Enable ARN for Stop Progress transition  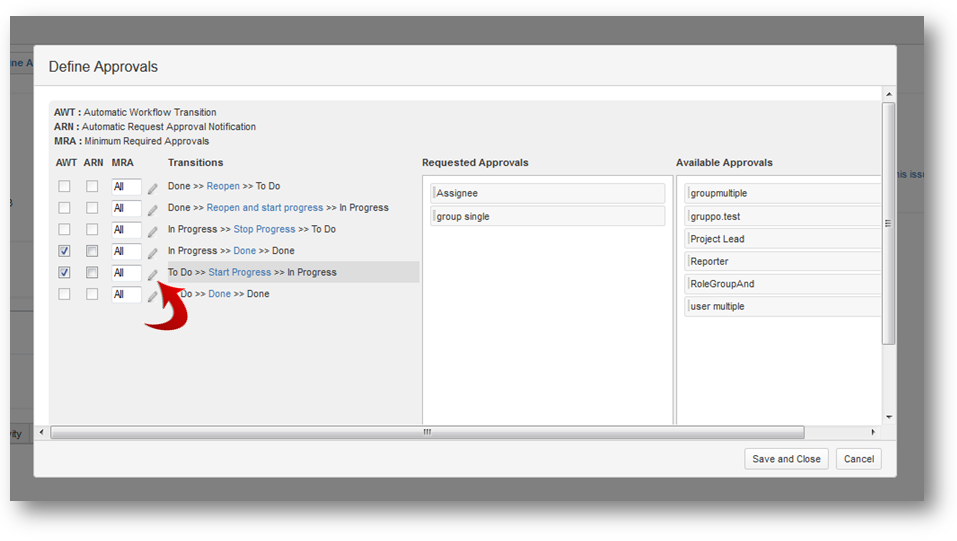point(92,229)
